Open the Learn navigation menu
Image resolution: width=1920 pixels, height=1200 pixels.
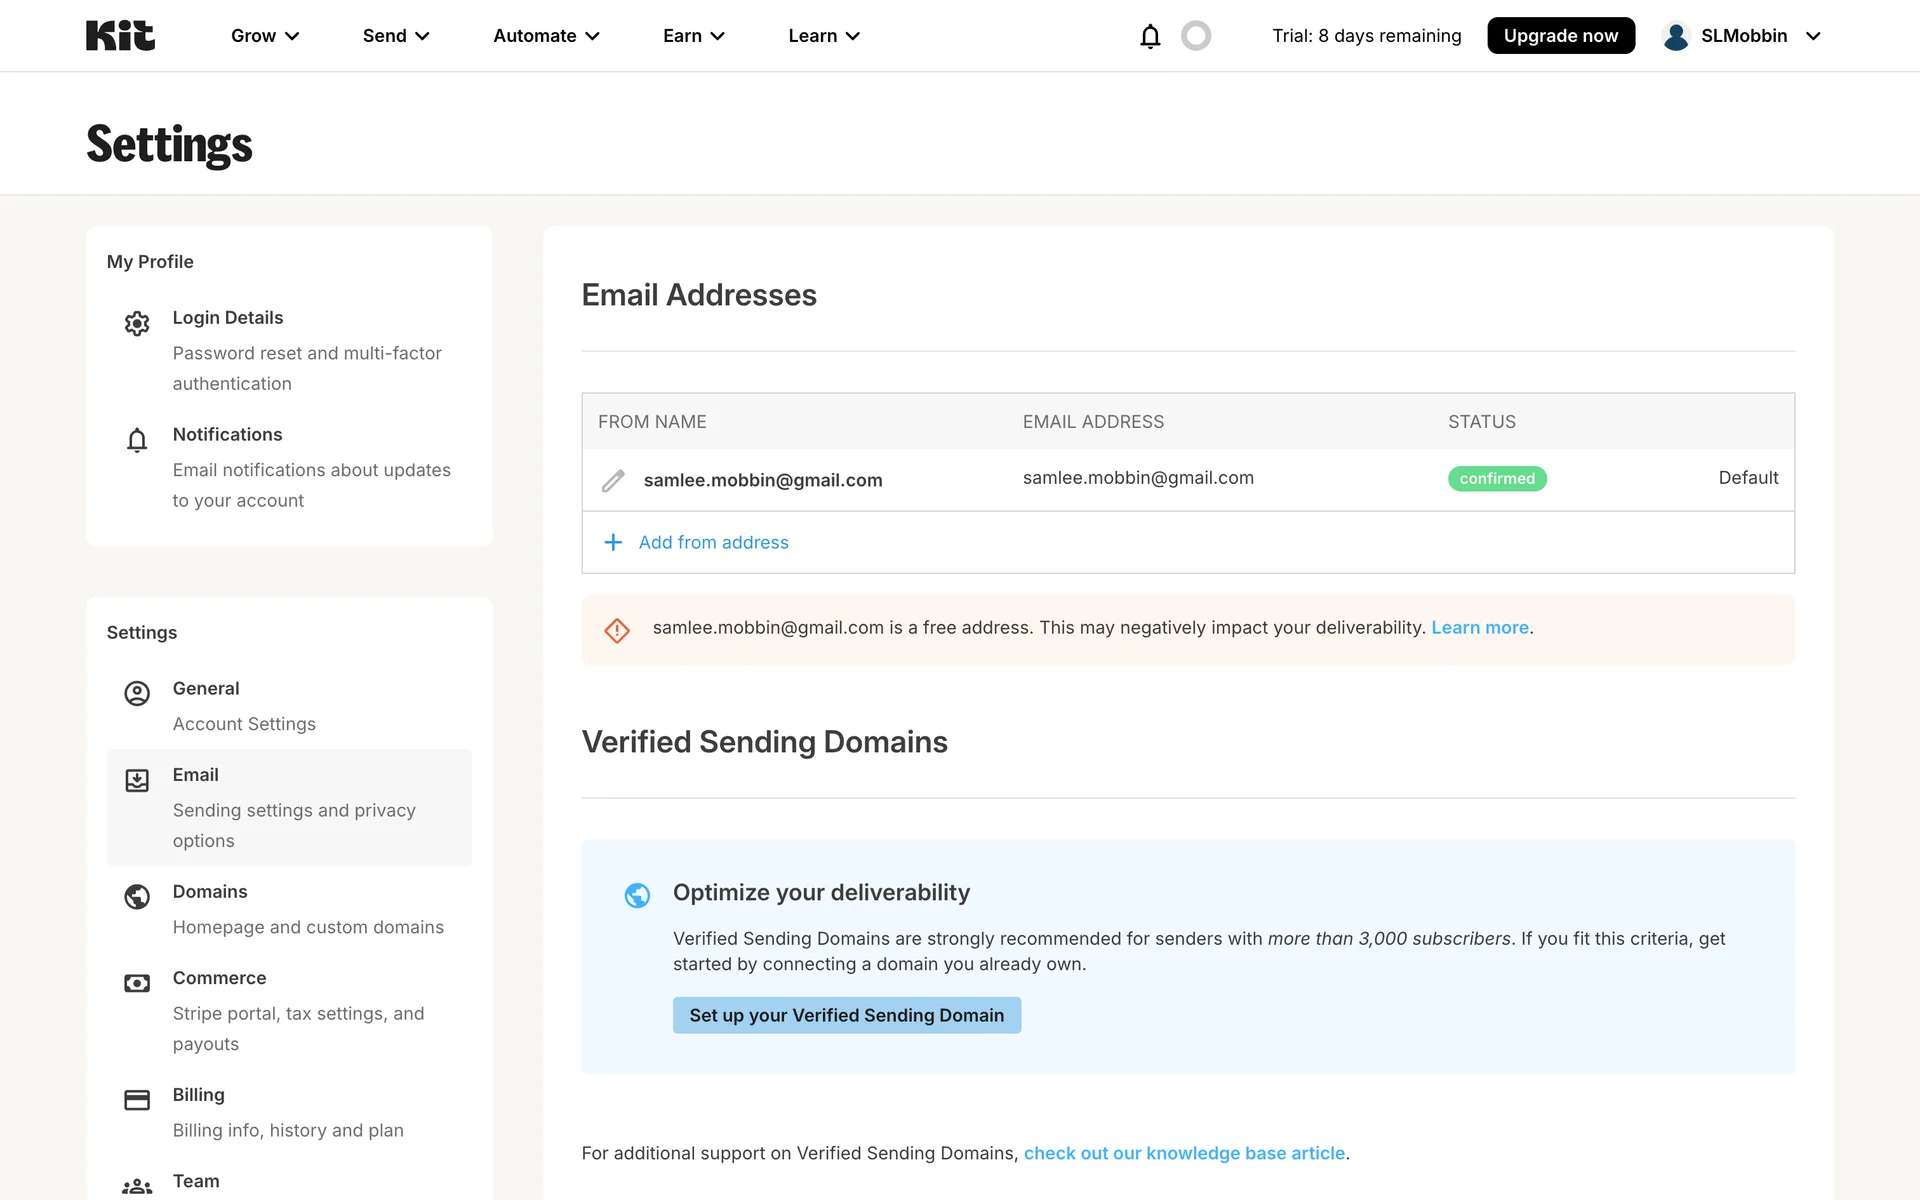click(x=824, y=36)
